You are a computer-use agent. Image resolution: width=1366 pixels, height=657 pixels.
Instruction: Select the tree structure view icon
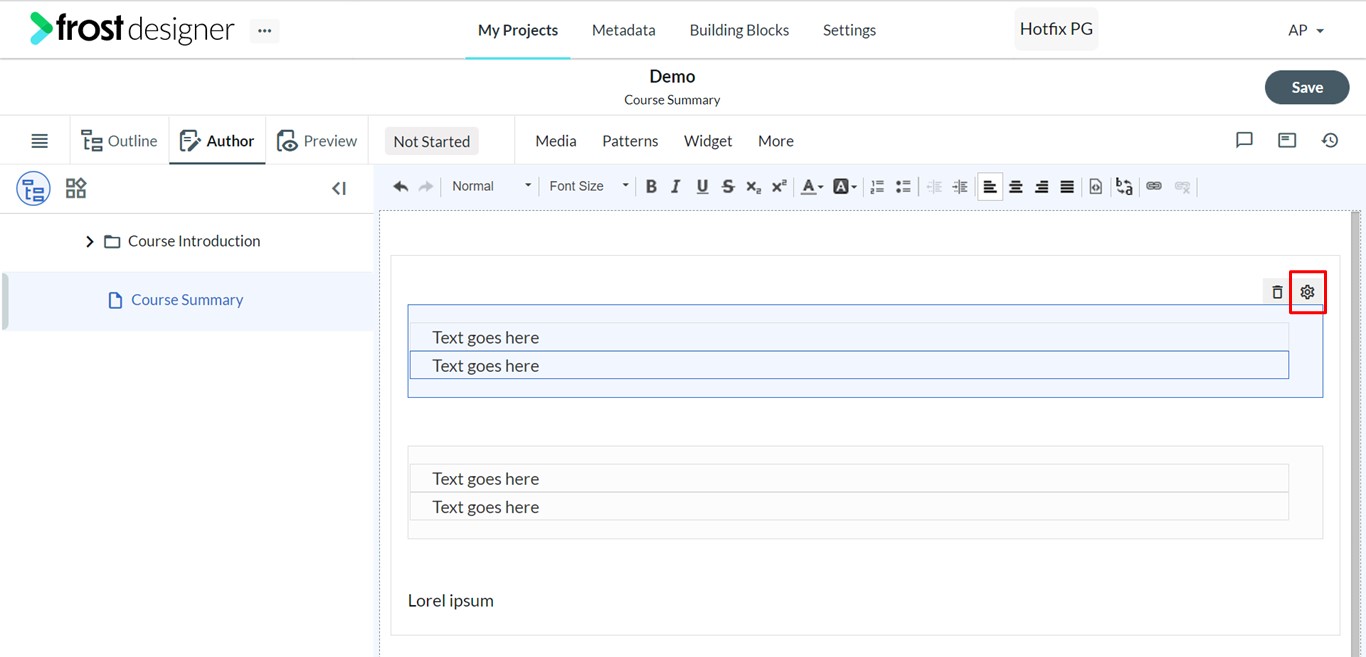click(x=33, y=188)
